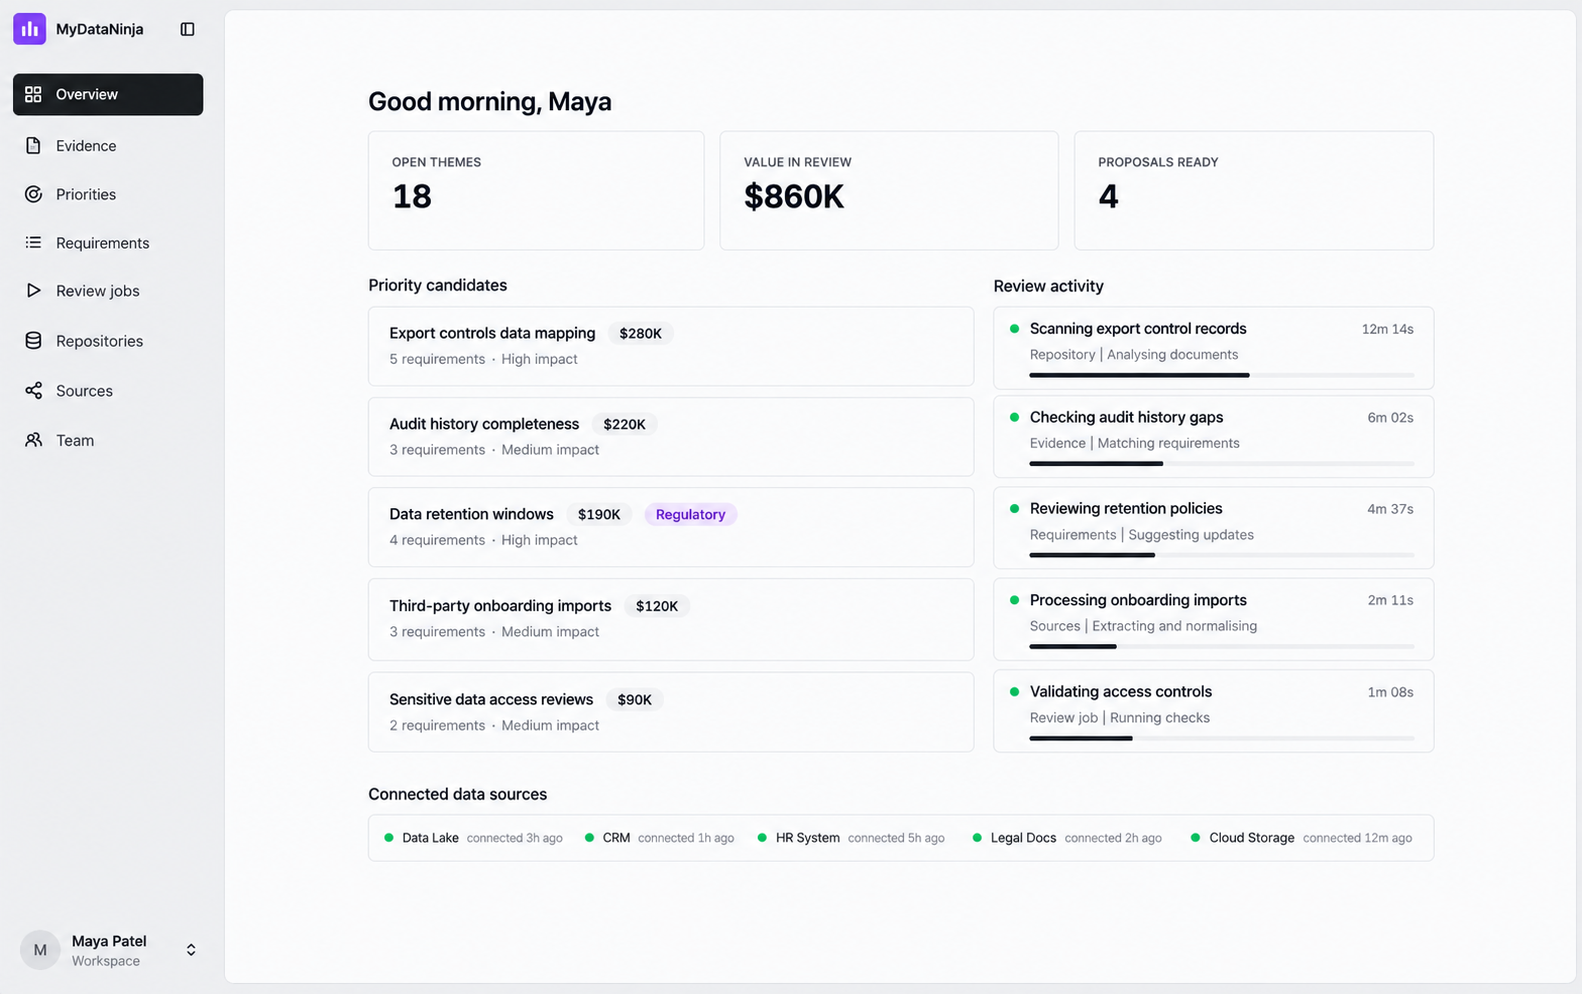Click the CRM connected source
This screenshot has height=994, width=1582.
tap(659, 838)
